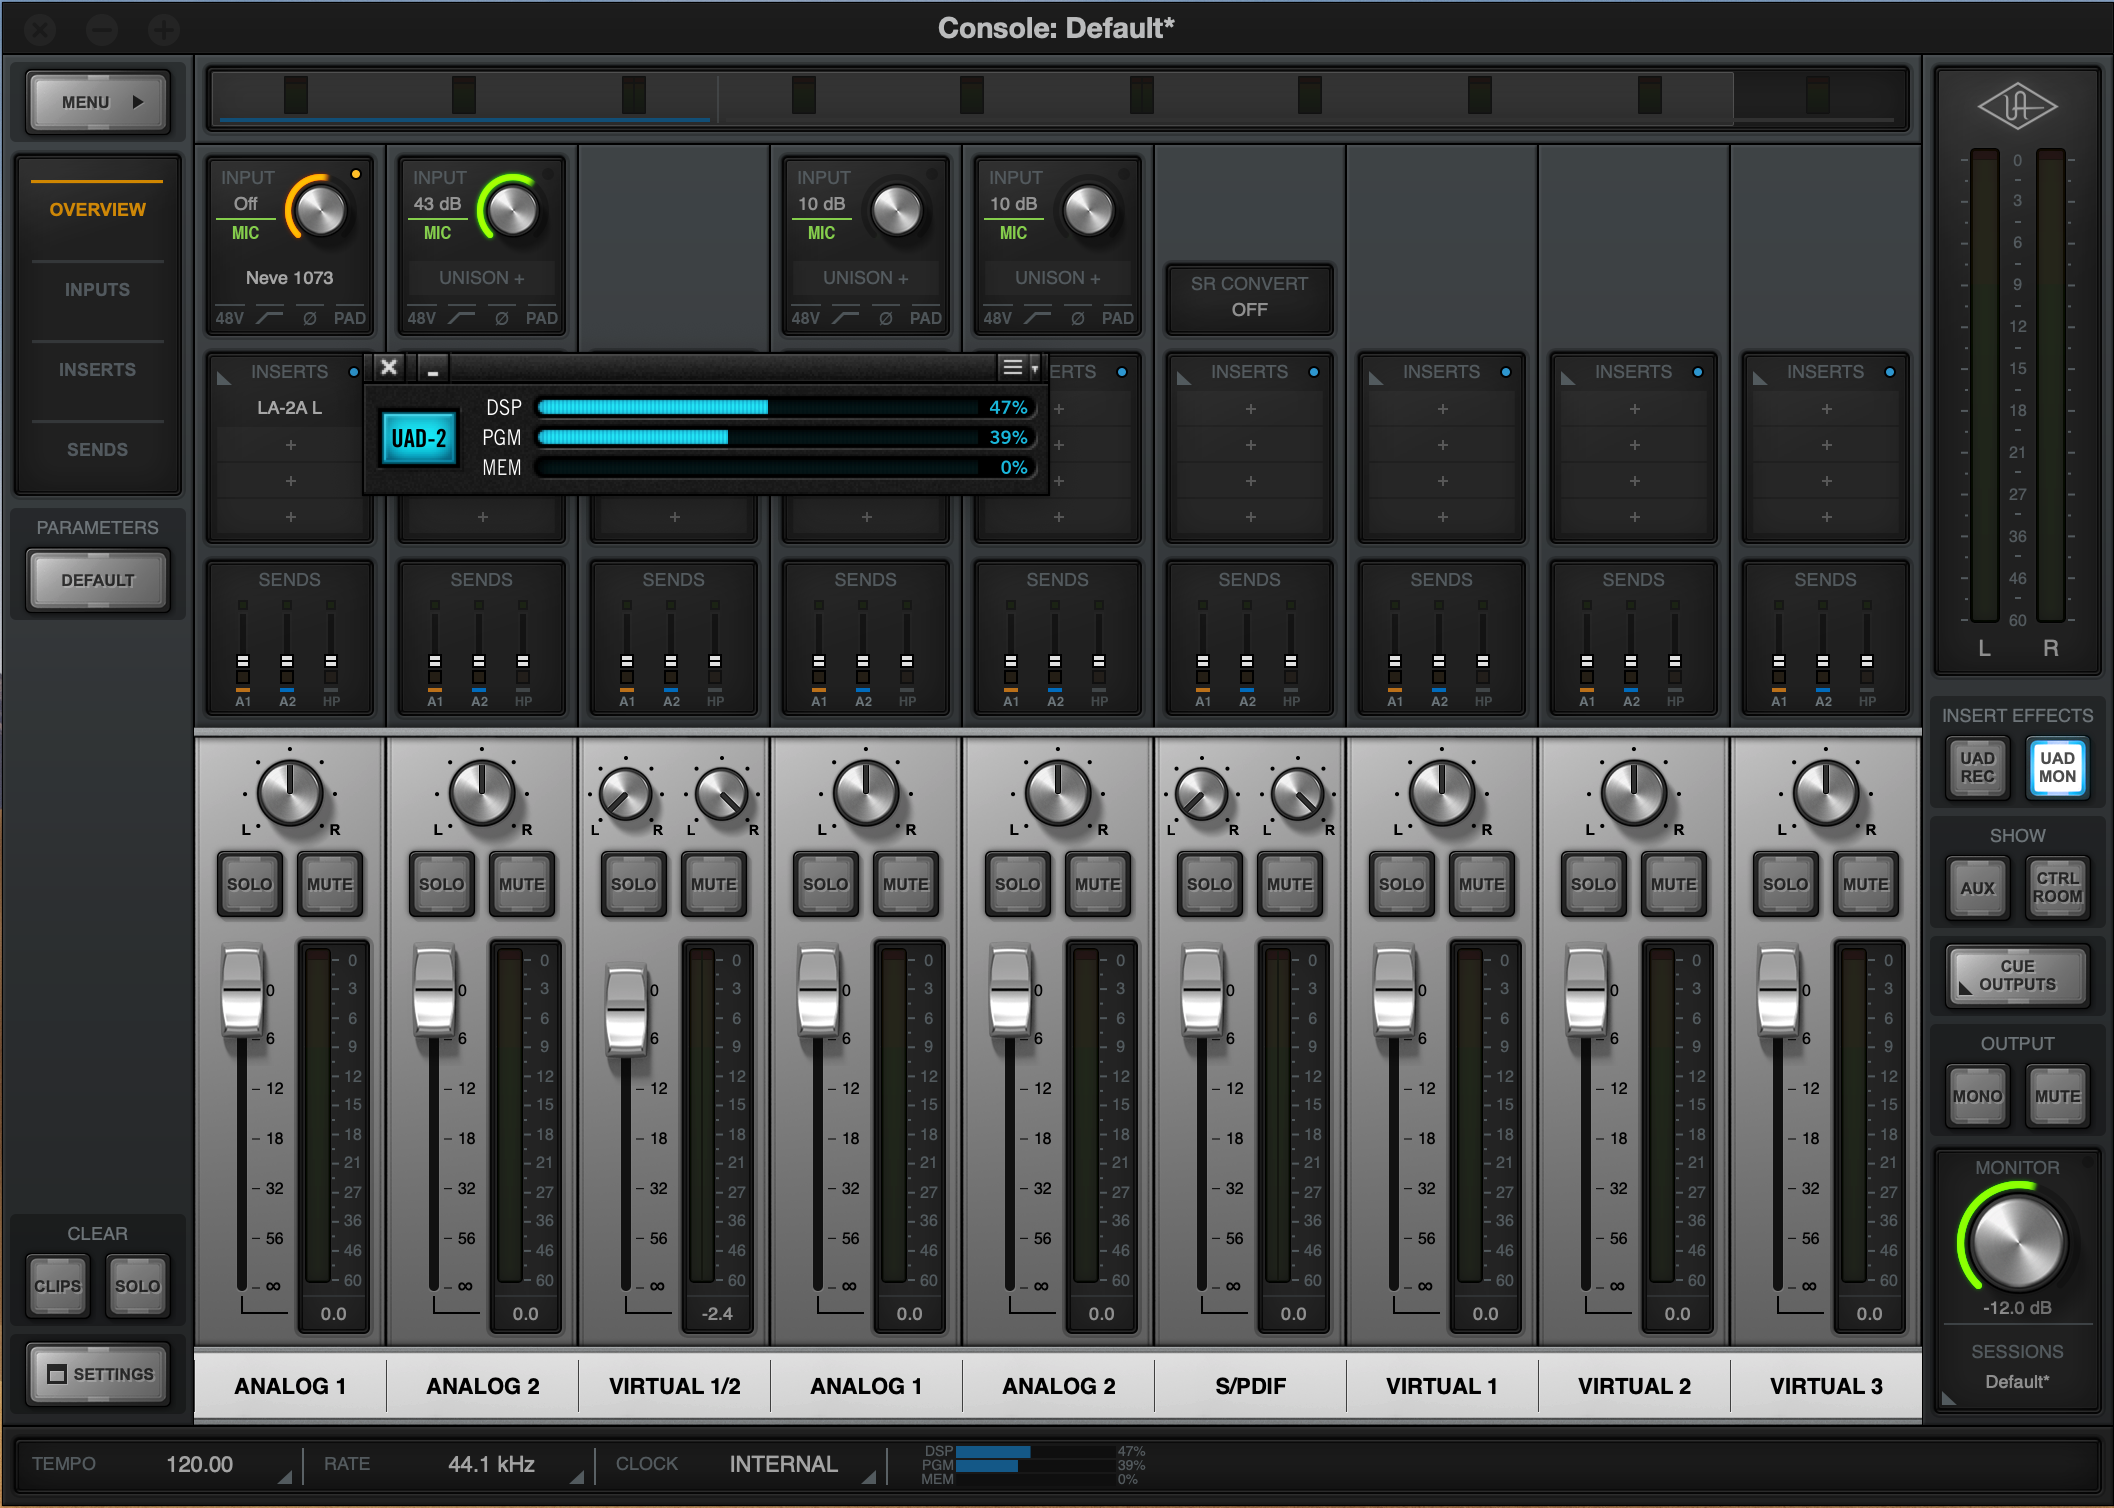Screen dimensions: 2114x1508
Task: Expand S/PDIF channel INSERTS menu arrow
Action: (1184, 377)
